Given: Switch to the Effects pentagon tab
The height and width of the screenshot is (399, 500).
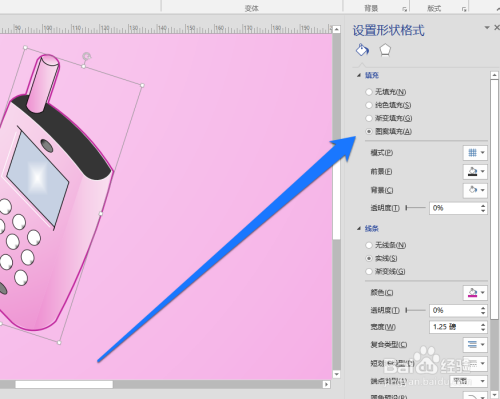Looking at the screenshot, I should click(385, 50).
